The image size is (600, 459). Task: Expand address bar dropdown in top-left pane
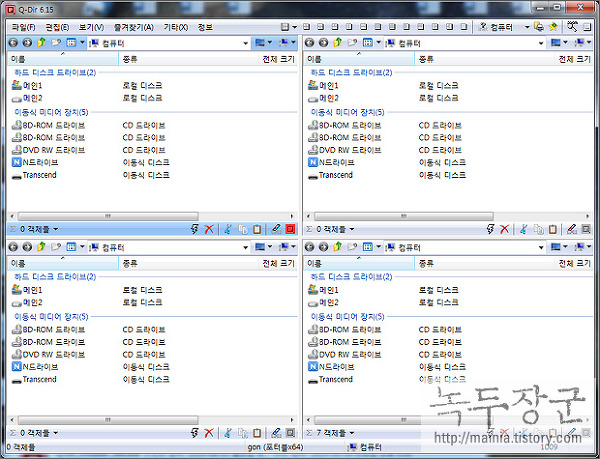tap(246, 43)
